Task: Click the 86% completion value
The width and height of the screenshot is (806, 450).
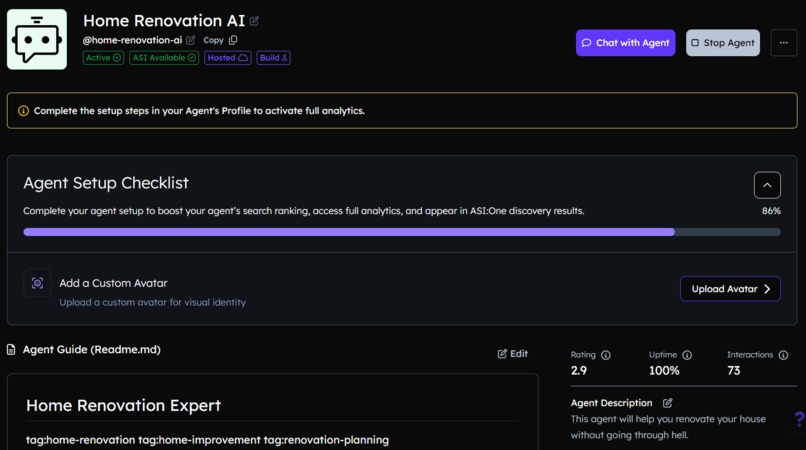Action: tap(771, 211)
